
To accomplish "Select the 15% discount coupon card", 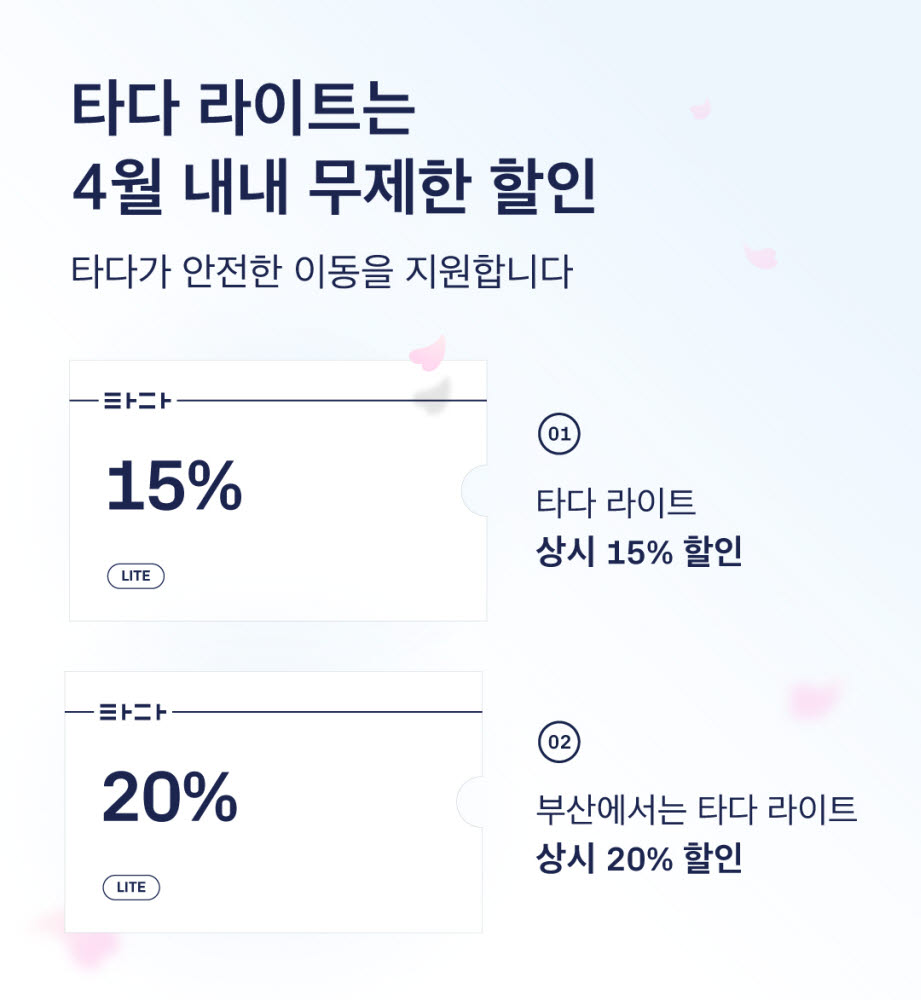I will click(278, 490).
